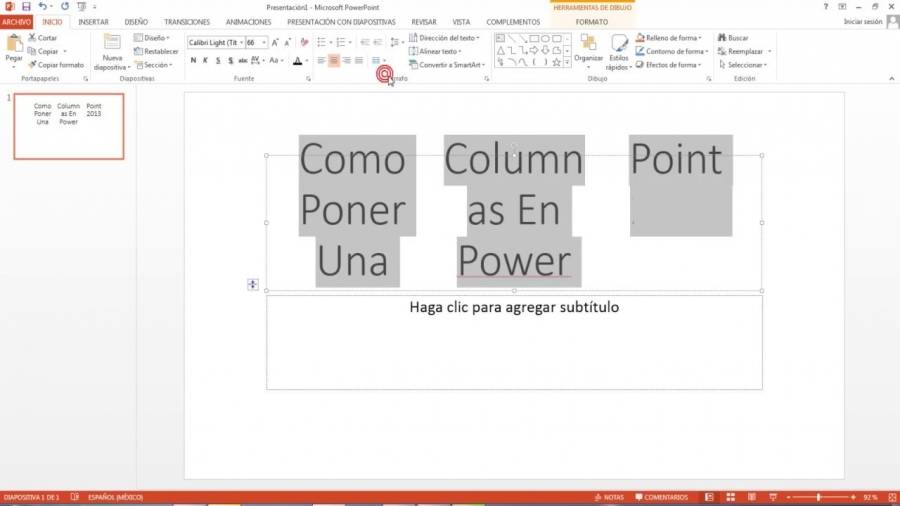The image size is (900, 506).
Task: Toggle bold (N) formatting
Action: tap(193, 60)
